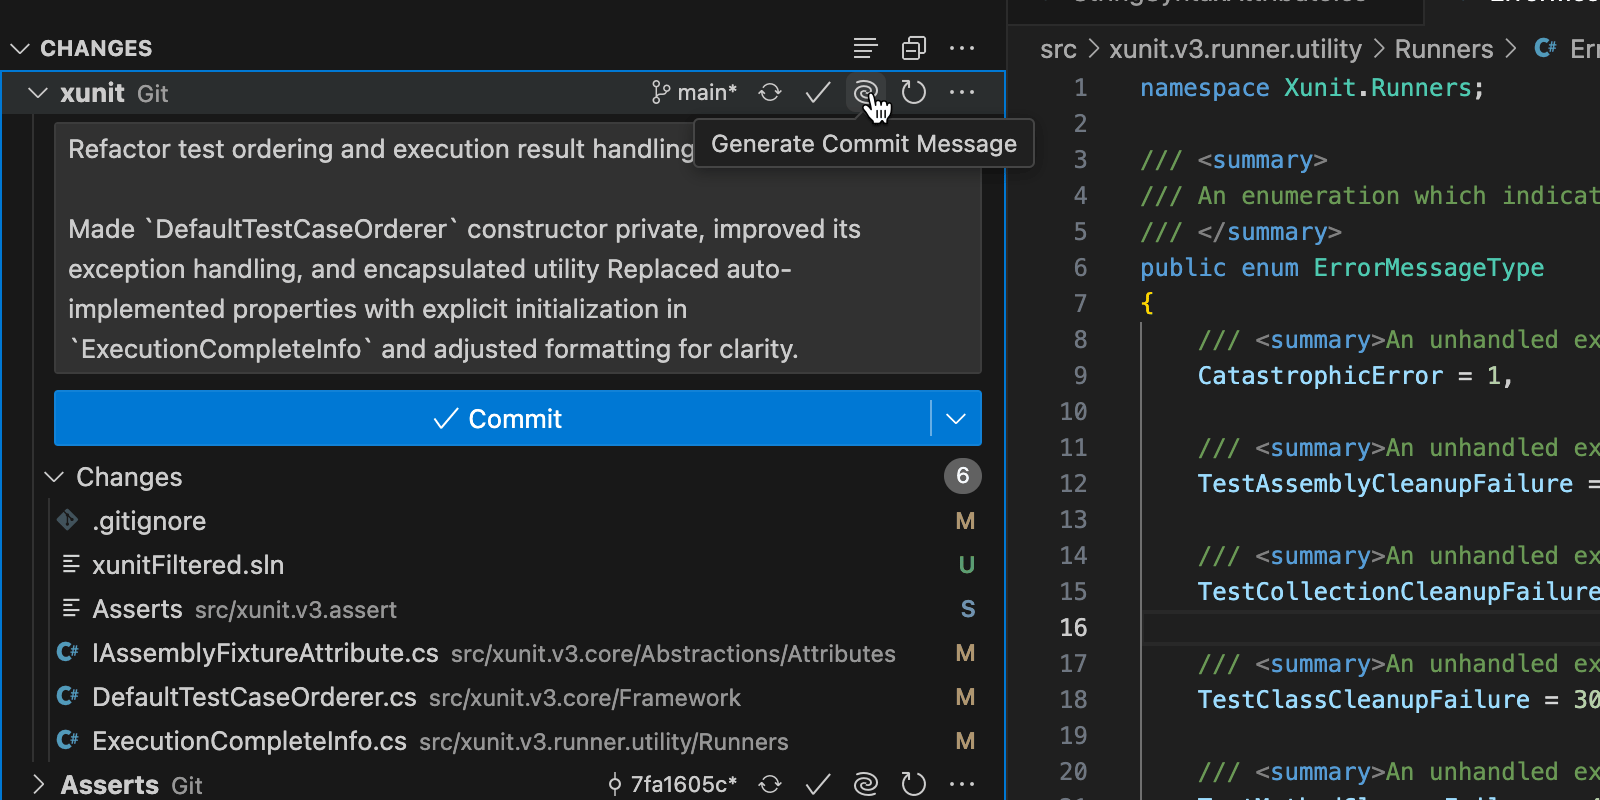Image resolution: width=1600 pixels, height=800 pixels.
Task: Click the collapse all repositories icon
Action: click(914, 48)
